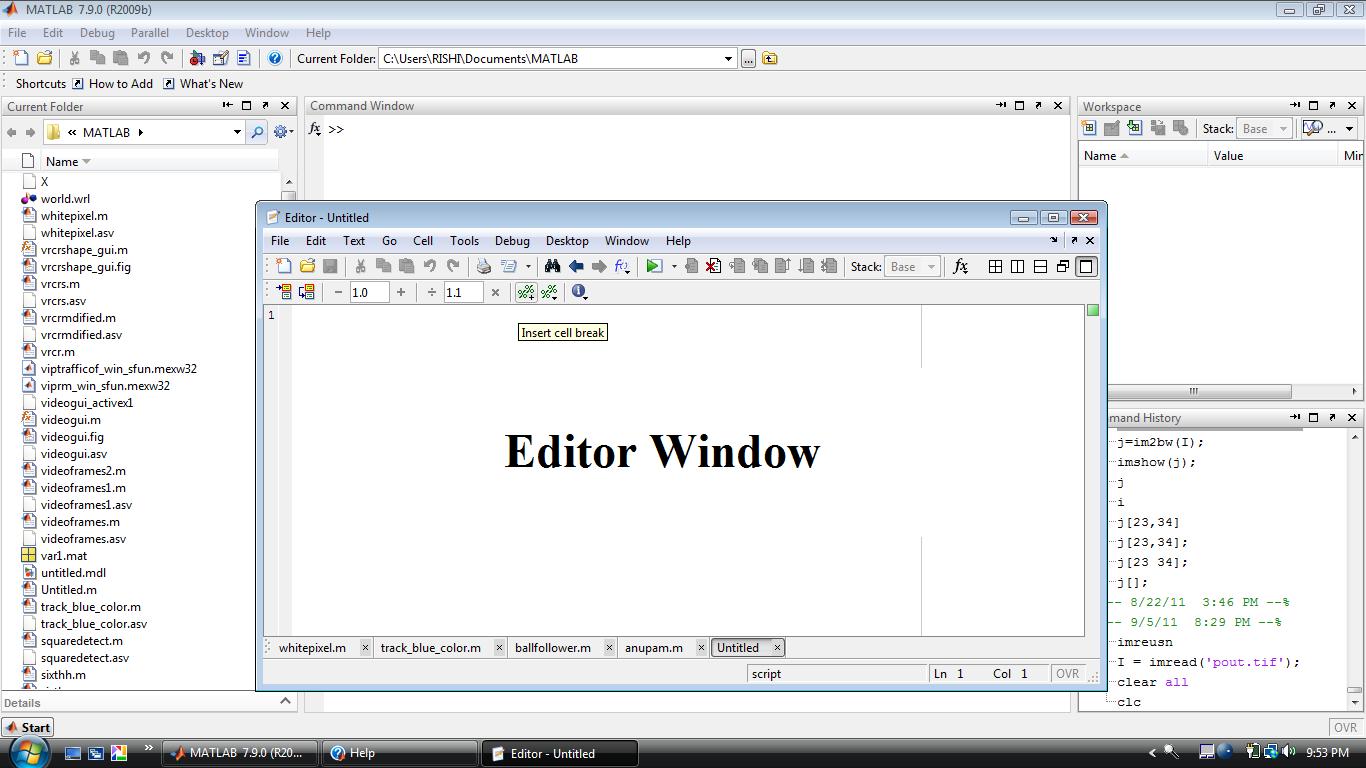The image size is (1366, 768).
Task: Click the How to Add shortcut link
Action: click(x=120, y=84)
